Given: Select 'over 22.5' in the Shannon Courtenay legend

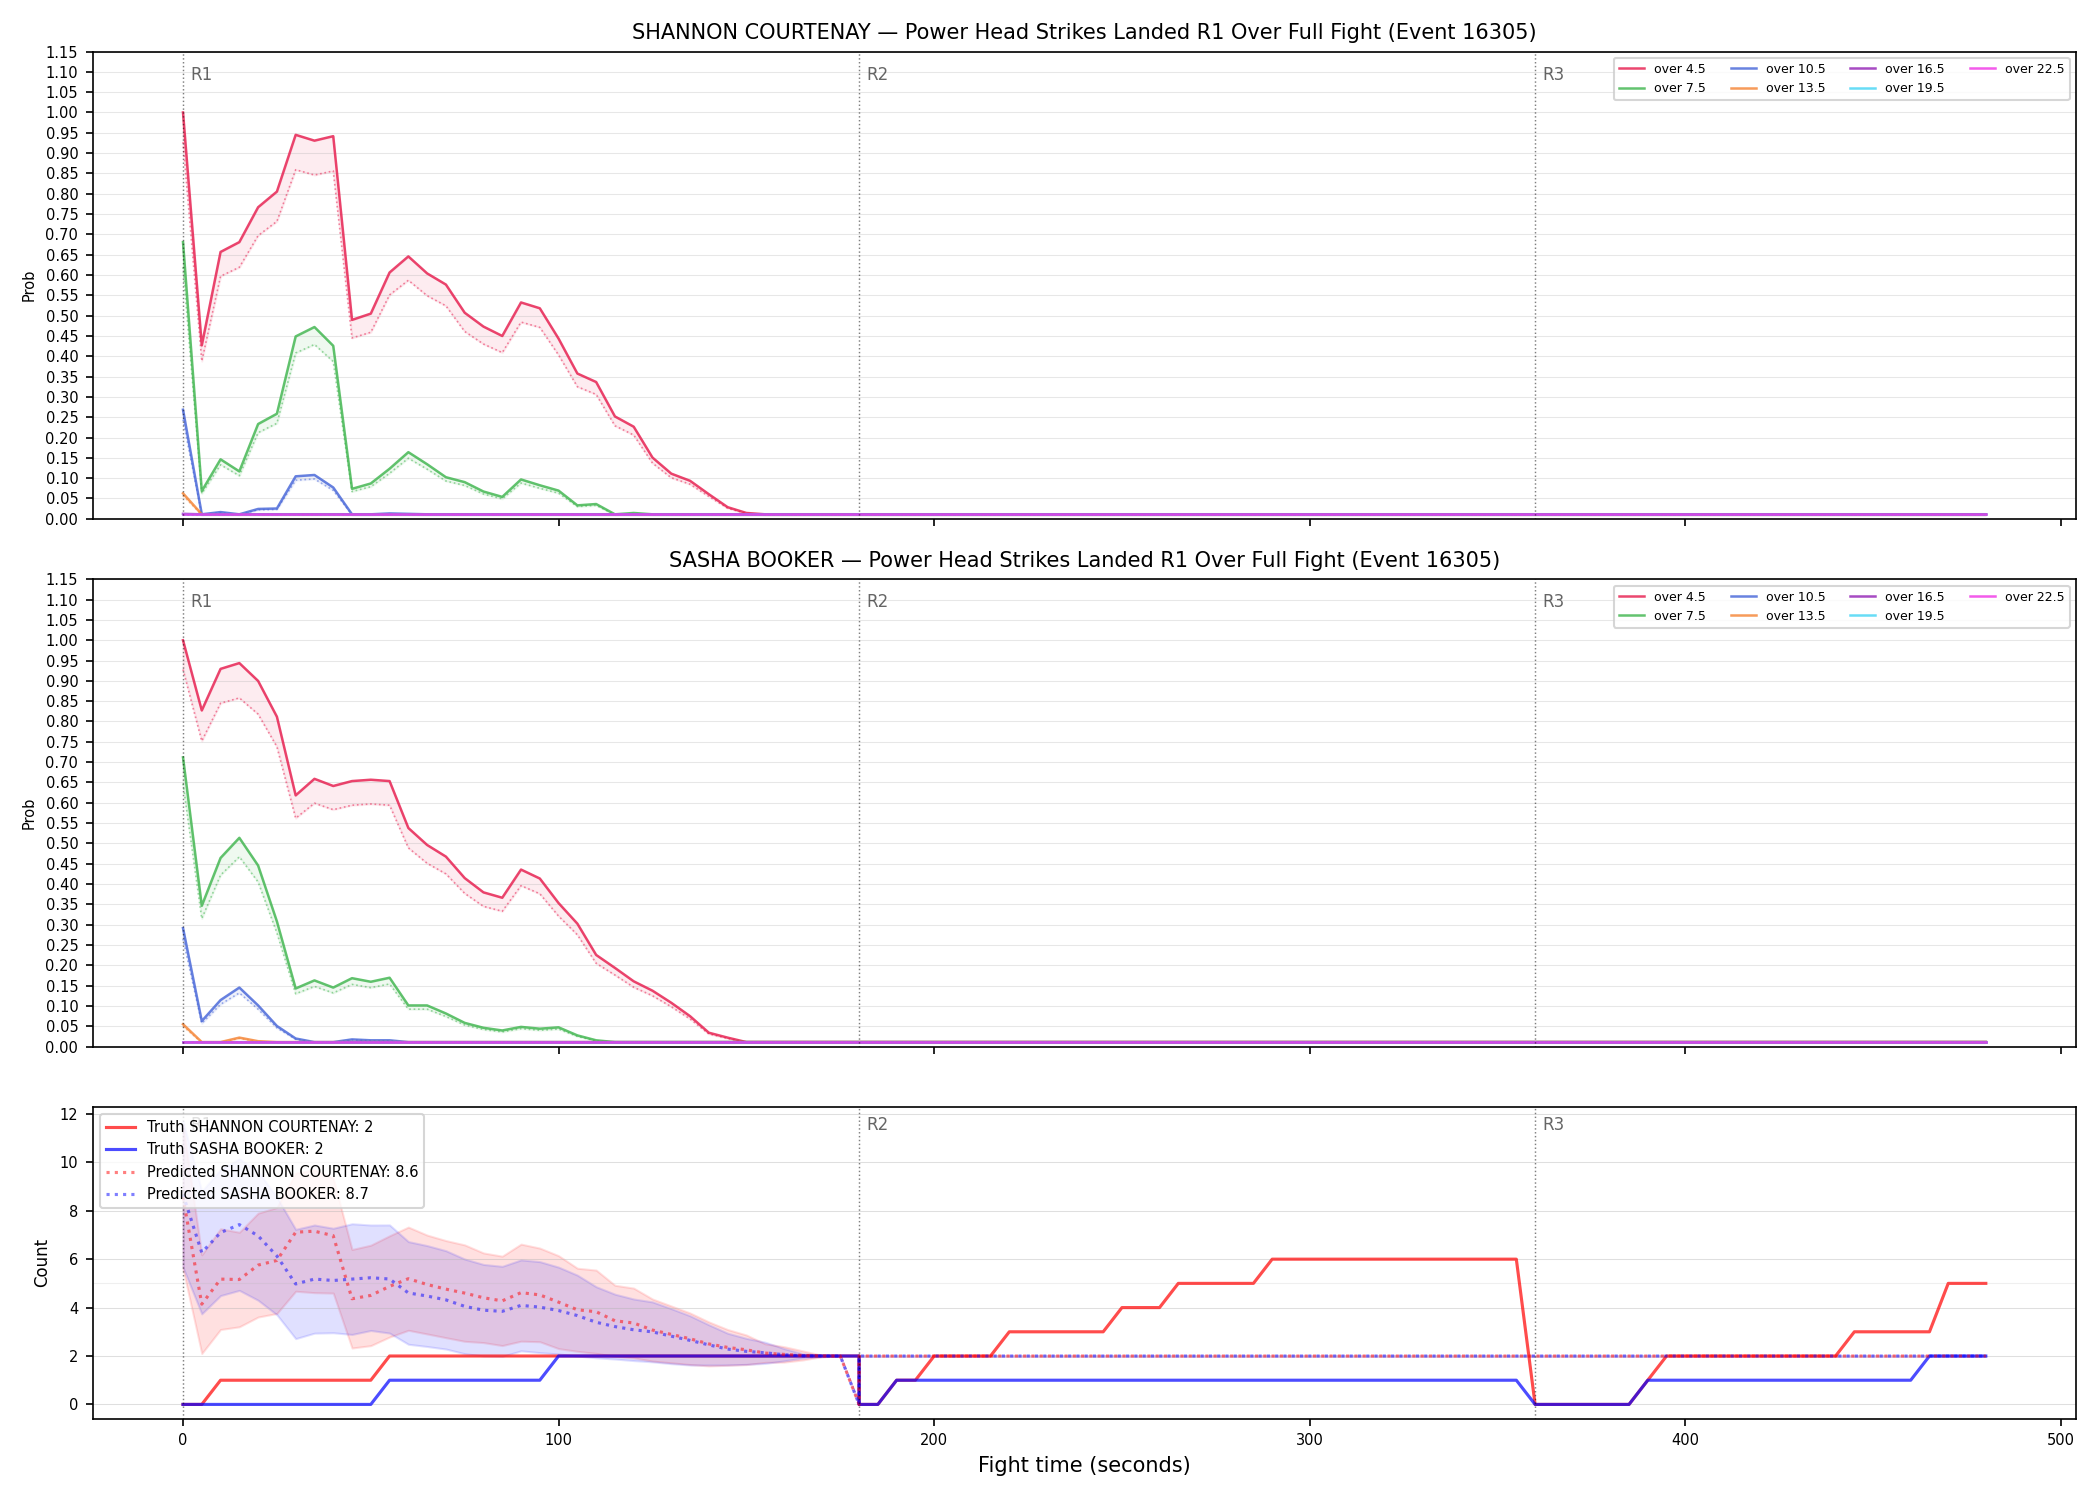Looking at the screenshot, I should (x=2017, y=69).
